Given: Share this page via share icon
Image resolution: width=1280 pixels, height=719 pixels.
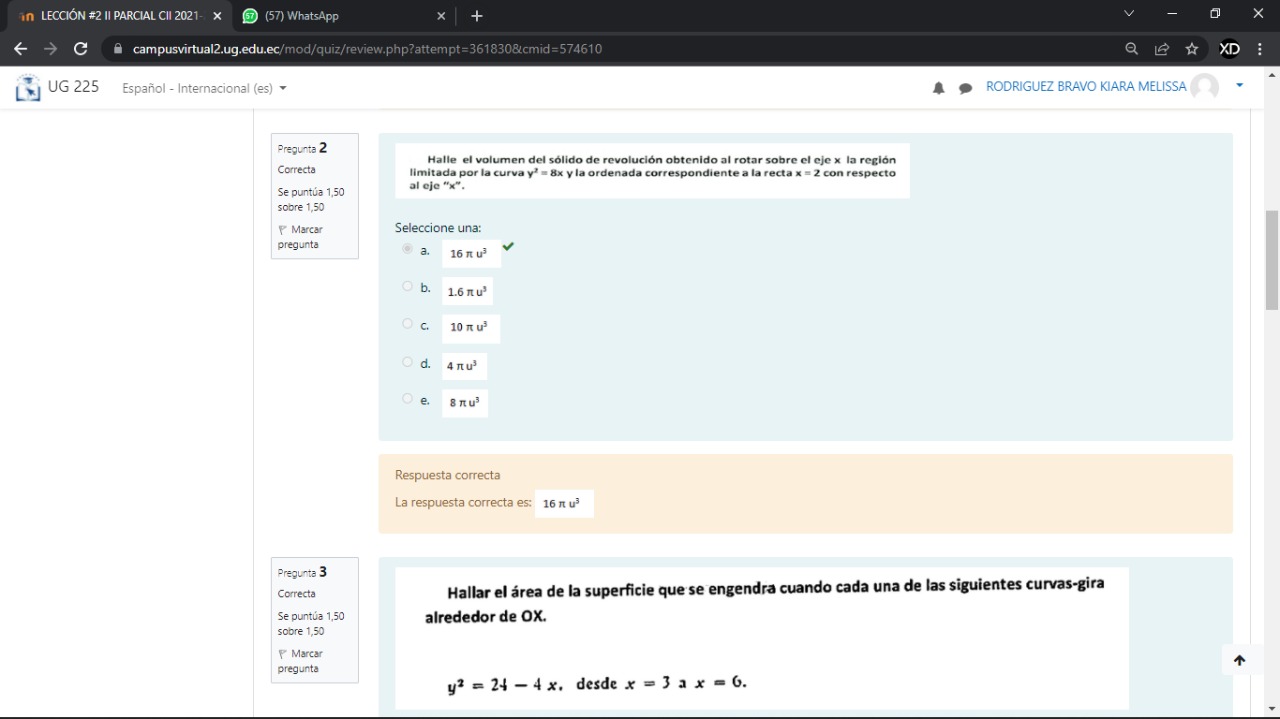Looking at the screenshot, I should (x=1161, y=48).
